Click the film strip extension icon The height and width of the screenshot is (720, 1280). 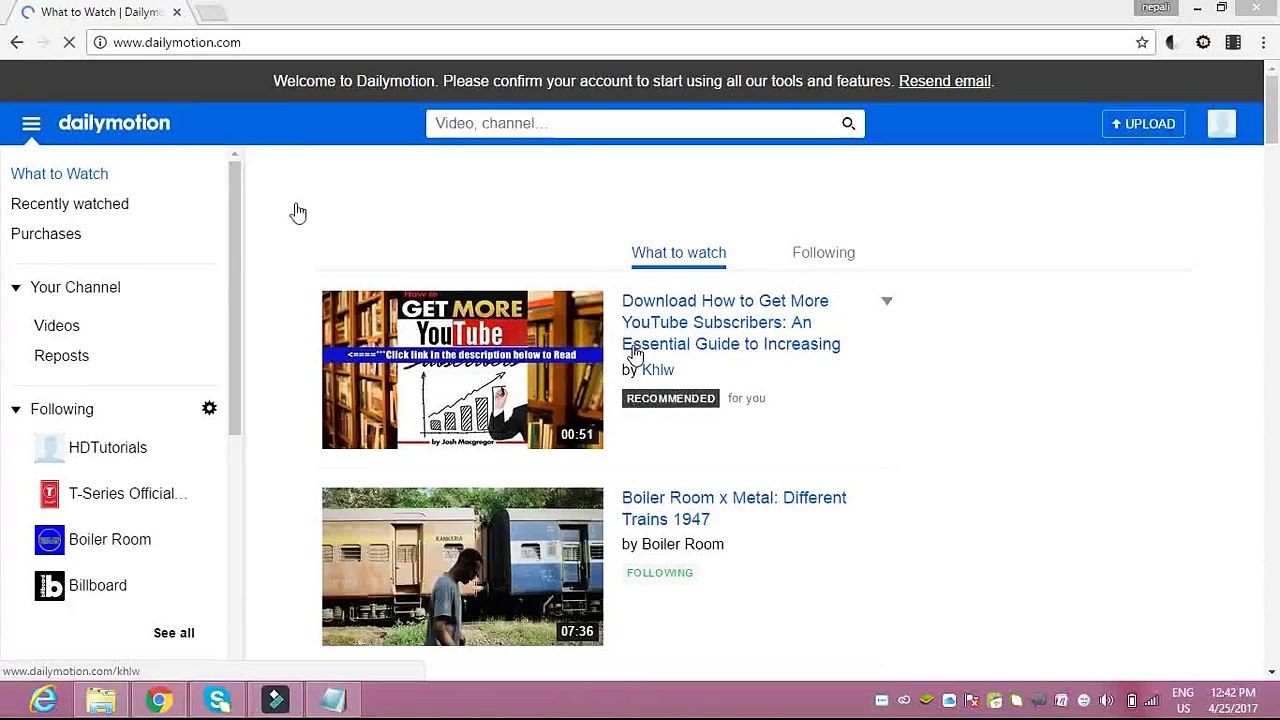point(1233,42)
